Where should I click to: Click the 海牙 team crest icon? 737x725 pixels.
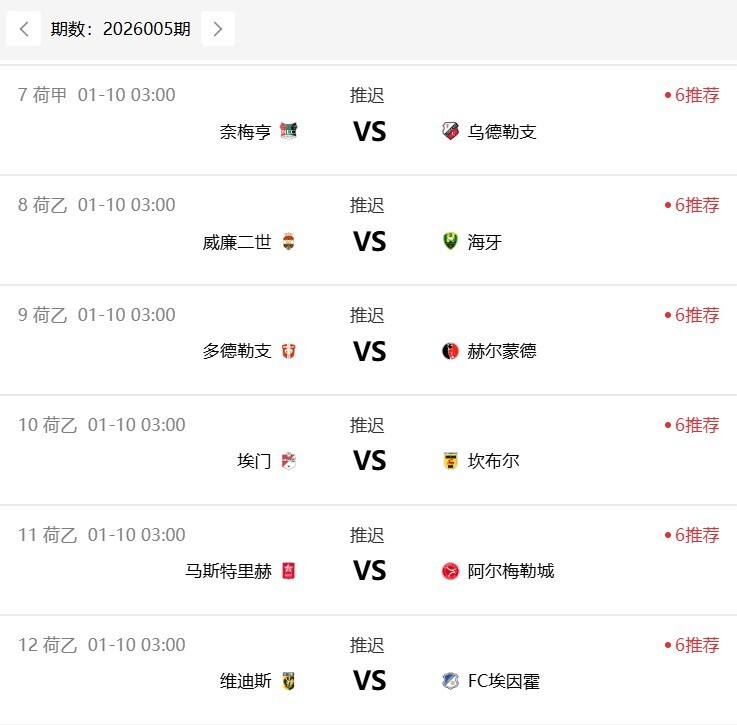[x=450, y=241]
